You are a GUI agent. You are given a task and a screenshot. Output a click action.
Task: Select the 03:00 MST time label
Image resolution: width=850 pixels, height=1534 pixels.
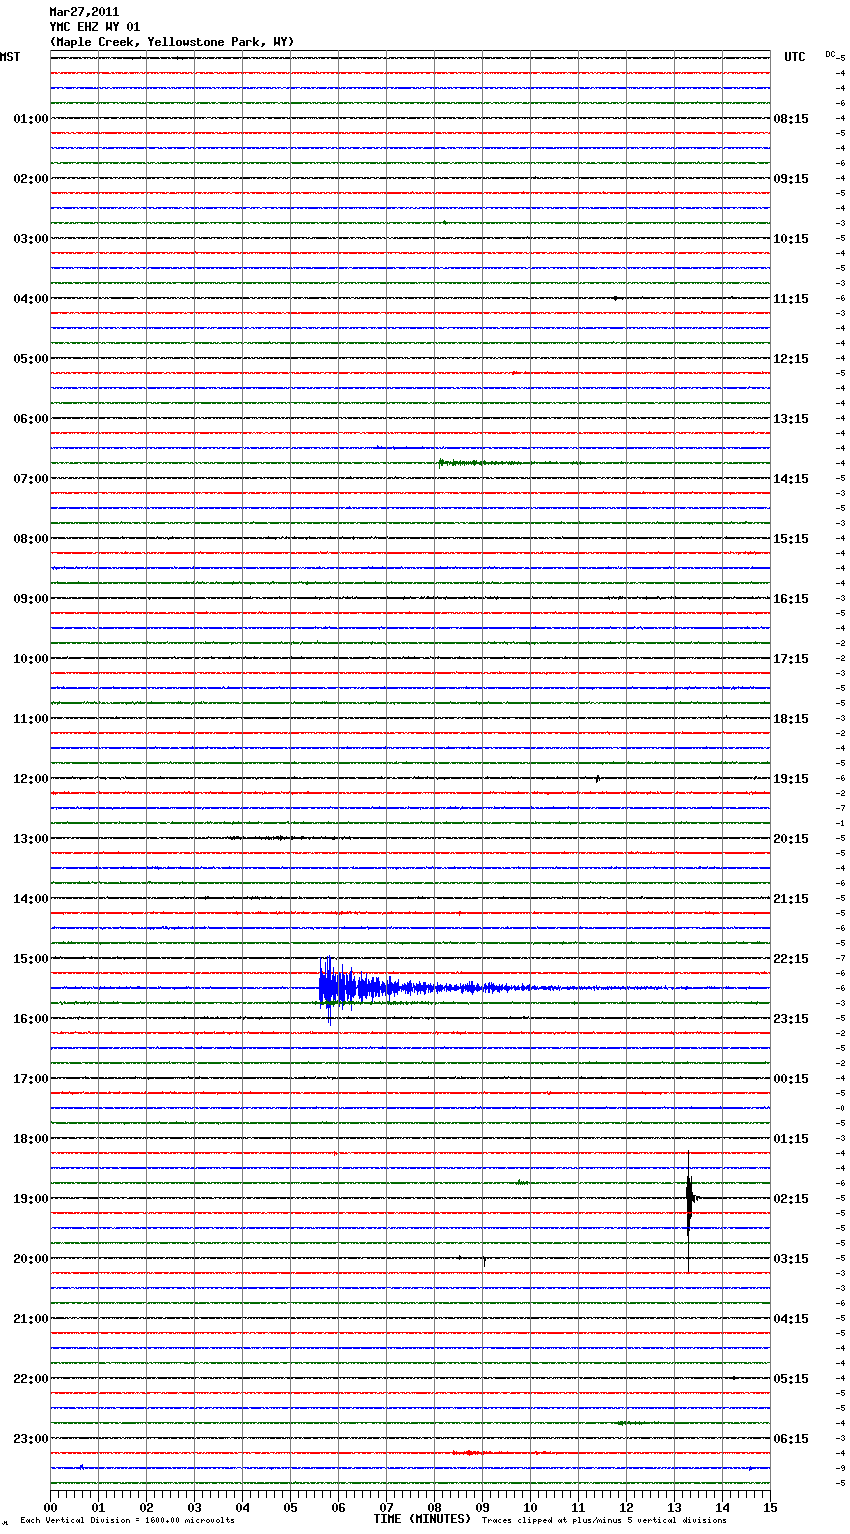[31, 239]
